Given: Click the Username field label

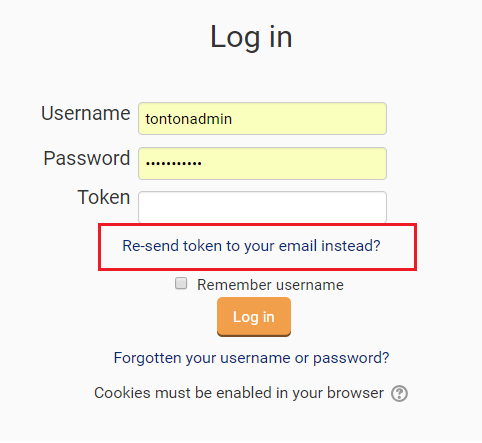Looking at the screenshot, I should (x=86, y=113).
